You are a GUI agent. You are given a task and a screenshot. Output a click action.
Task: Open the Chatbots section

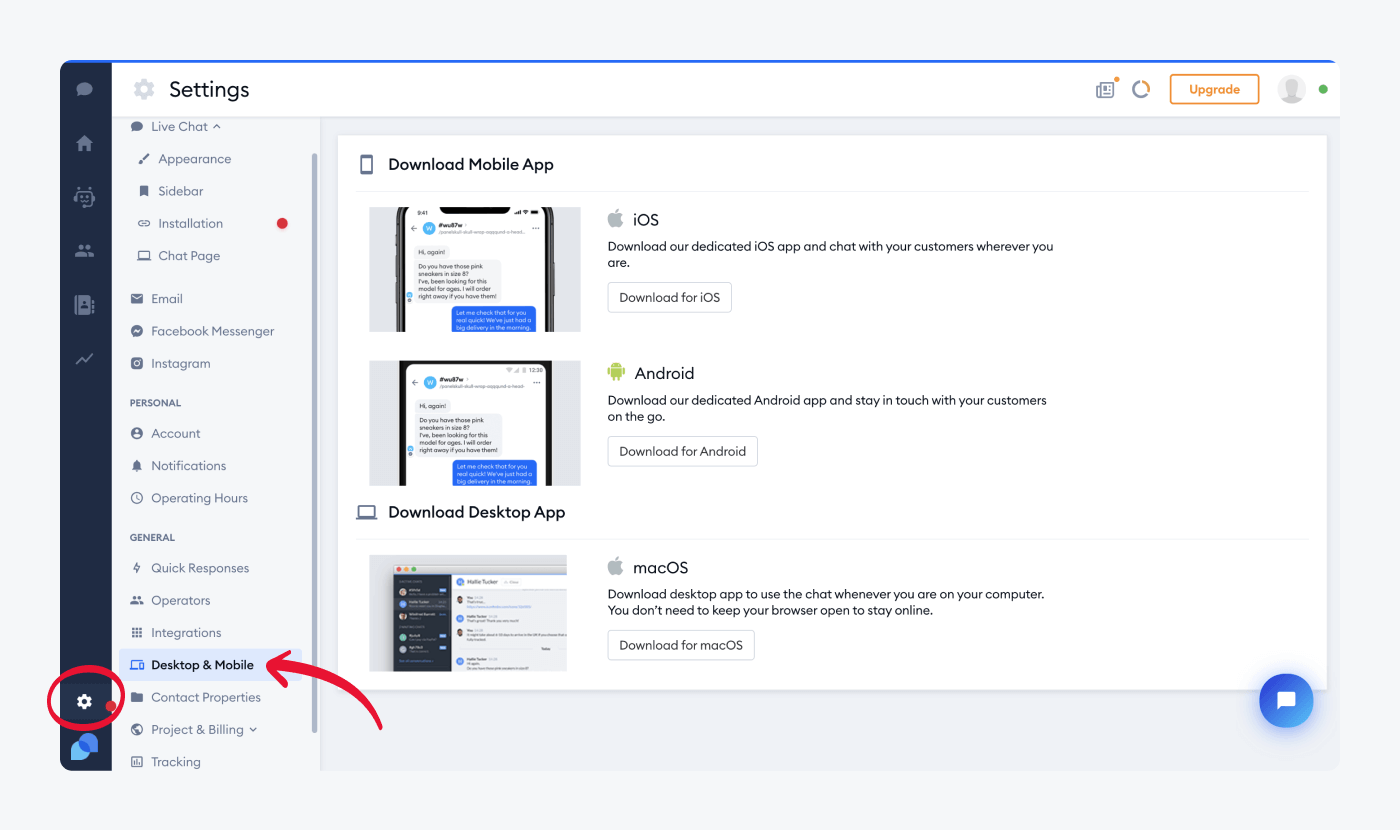(x=84, y=197)
